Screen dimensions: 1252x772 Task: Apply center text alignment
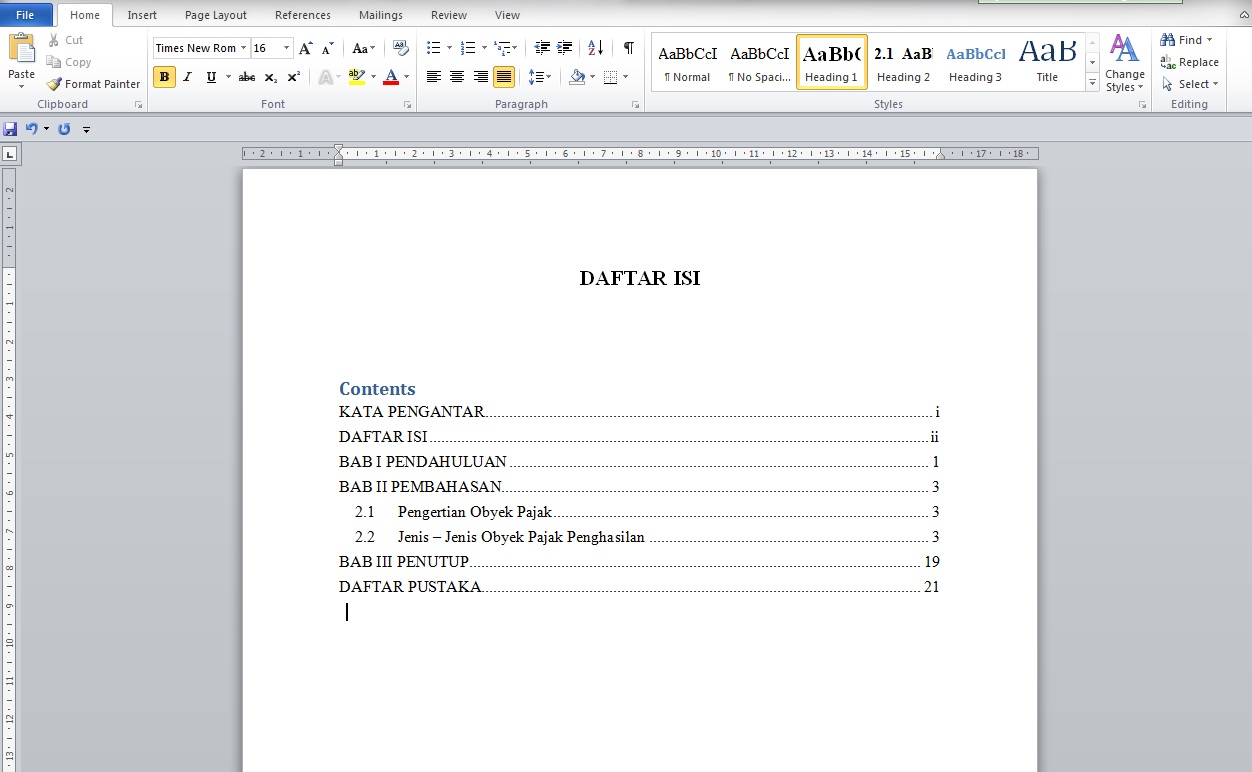tap(456, 77)
